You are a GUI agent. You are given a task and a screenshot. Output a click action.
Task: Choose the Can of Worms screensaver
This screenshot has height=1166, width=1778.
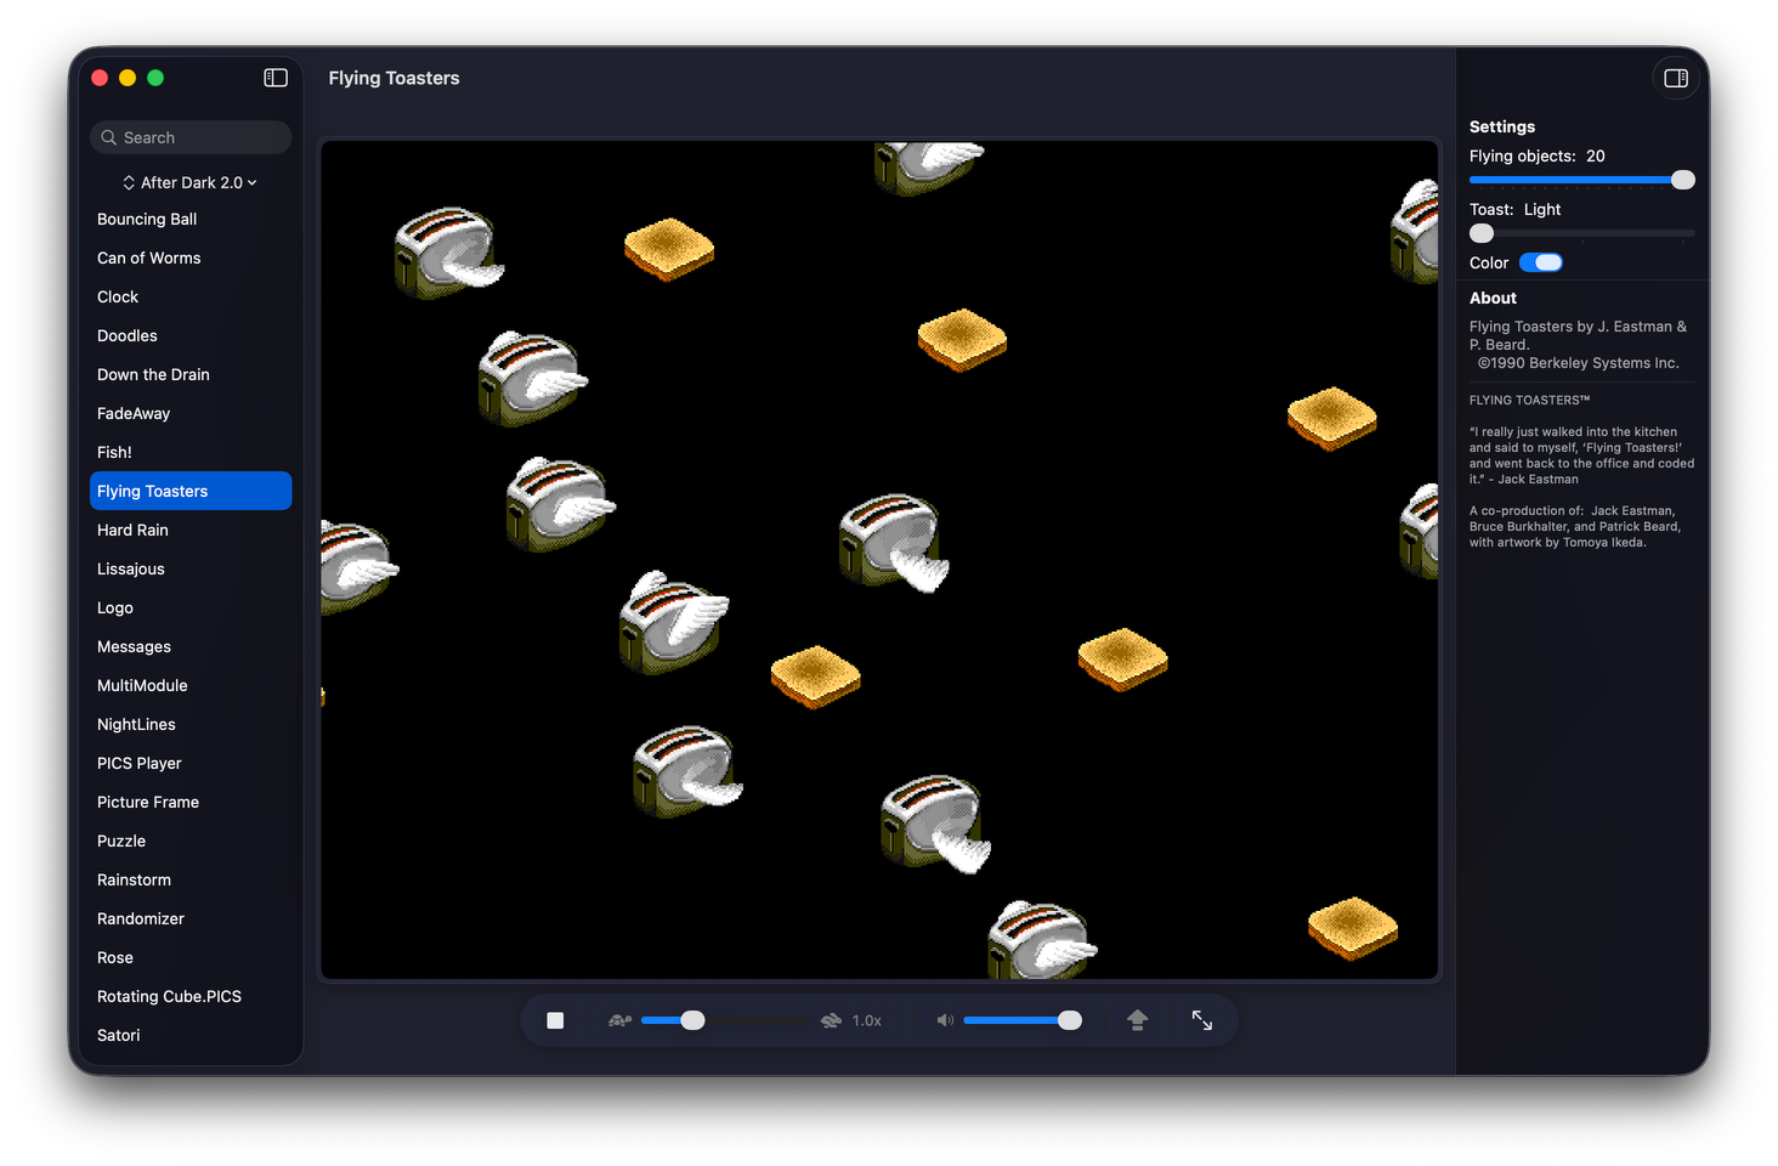click(x=149, y=258)
